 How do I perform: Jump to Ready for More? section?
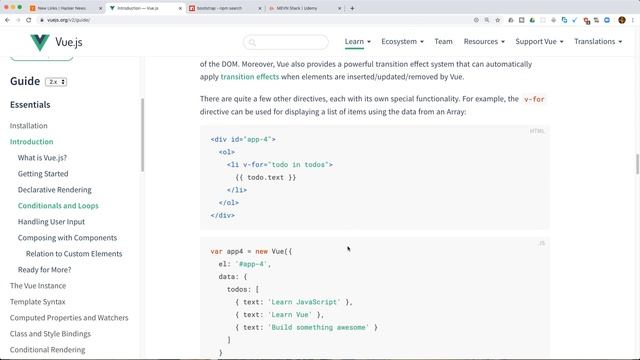44,270
